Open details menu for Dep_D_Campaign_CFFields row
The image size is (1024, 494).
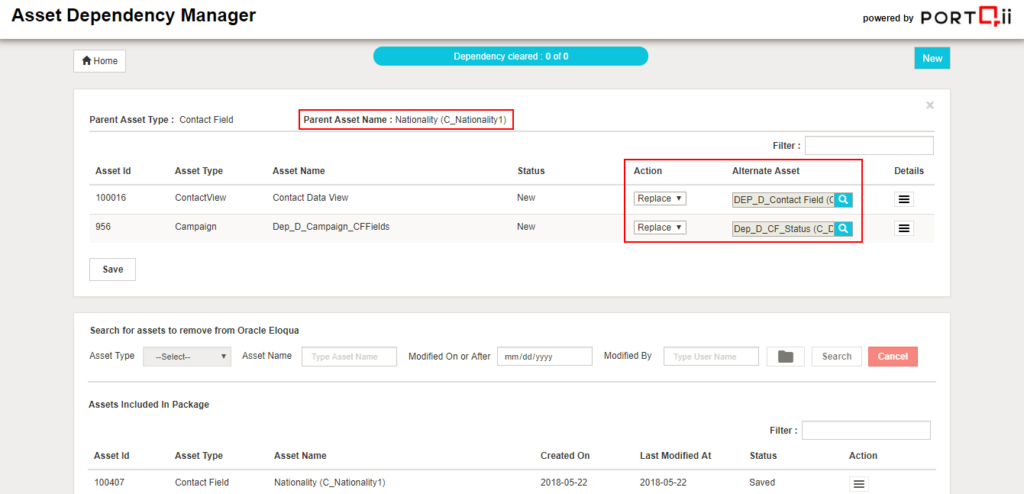(904, 228)
